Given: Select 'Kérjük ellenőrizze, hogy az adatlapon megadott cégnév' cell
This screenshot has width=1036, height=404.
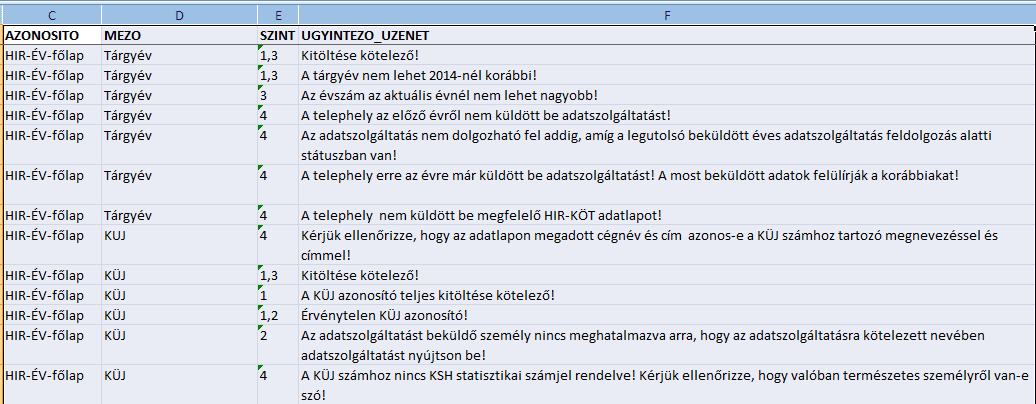Looking at the screenshot, I should [667, 245].
